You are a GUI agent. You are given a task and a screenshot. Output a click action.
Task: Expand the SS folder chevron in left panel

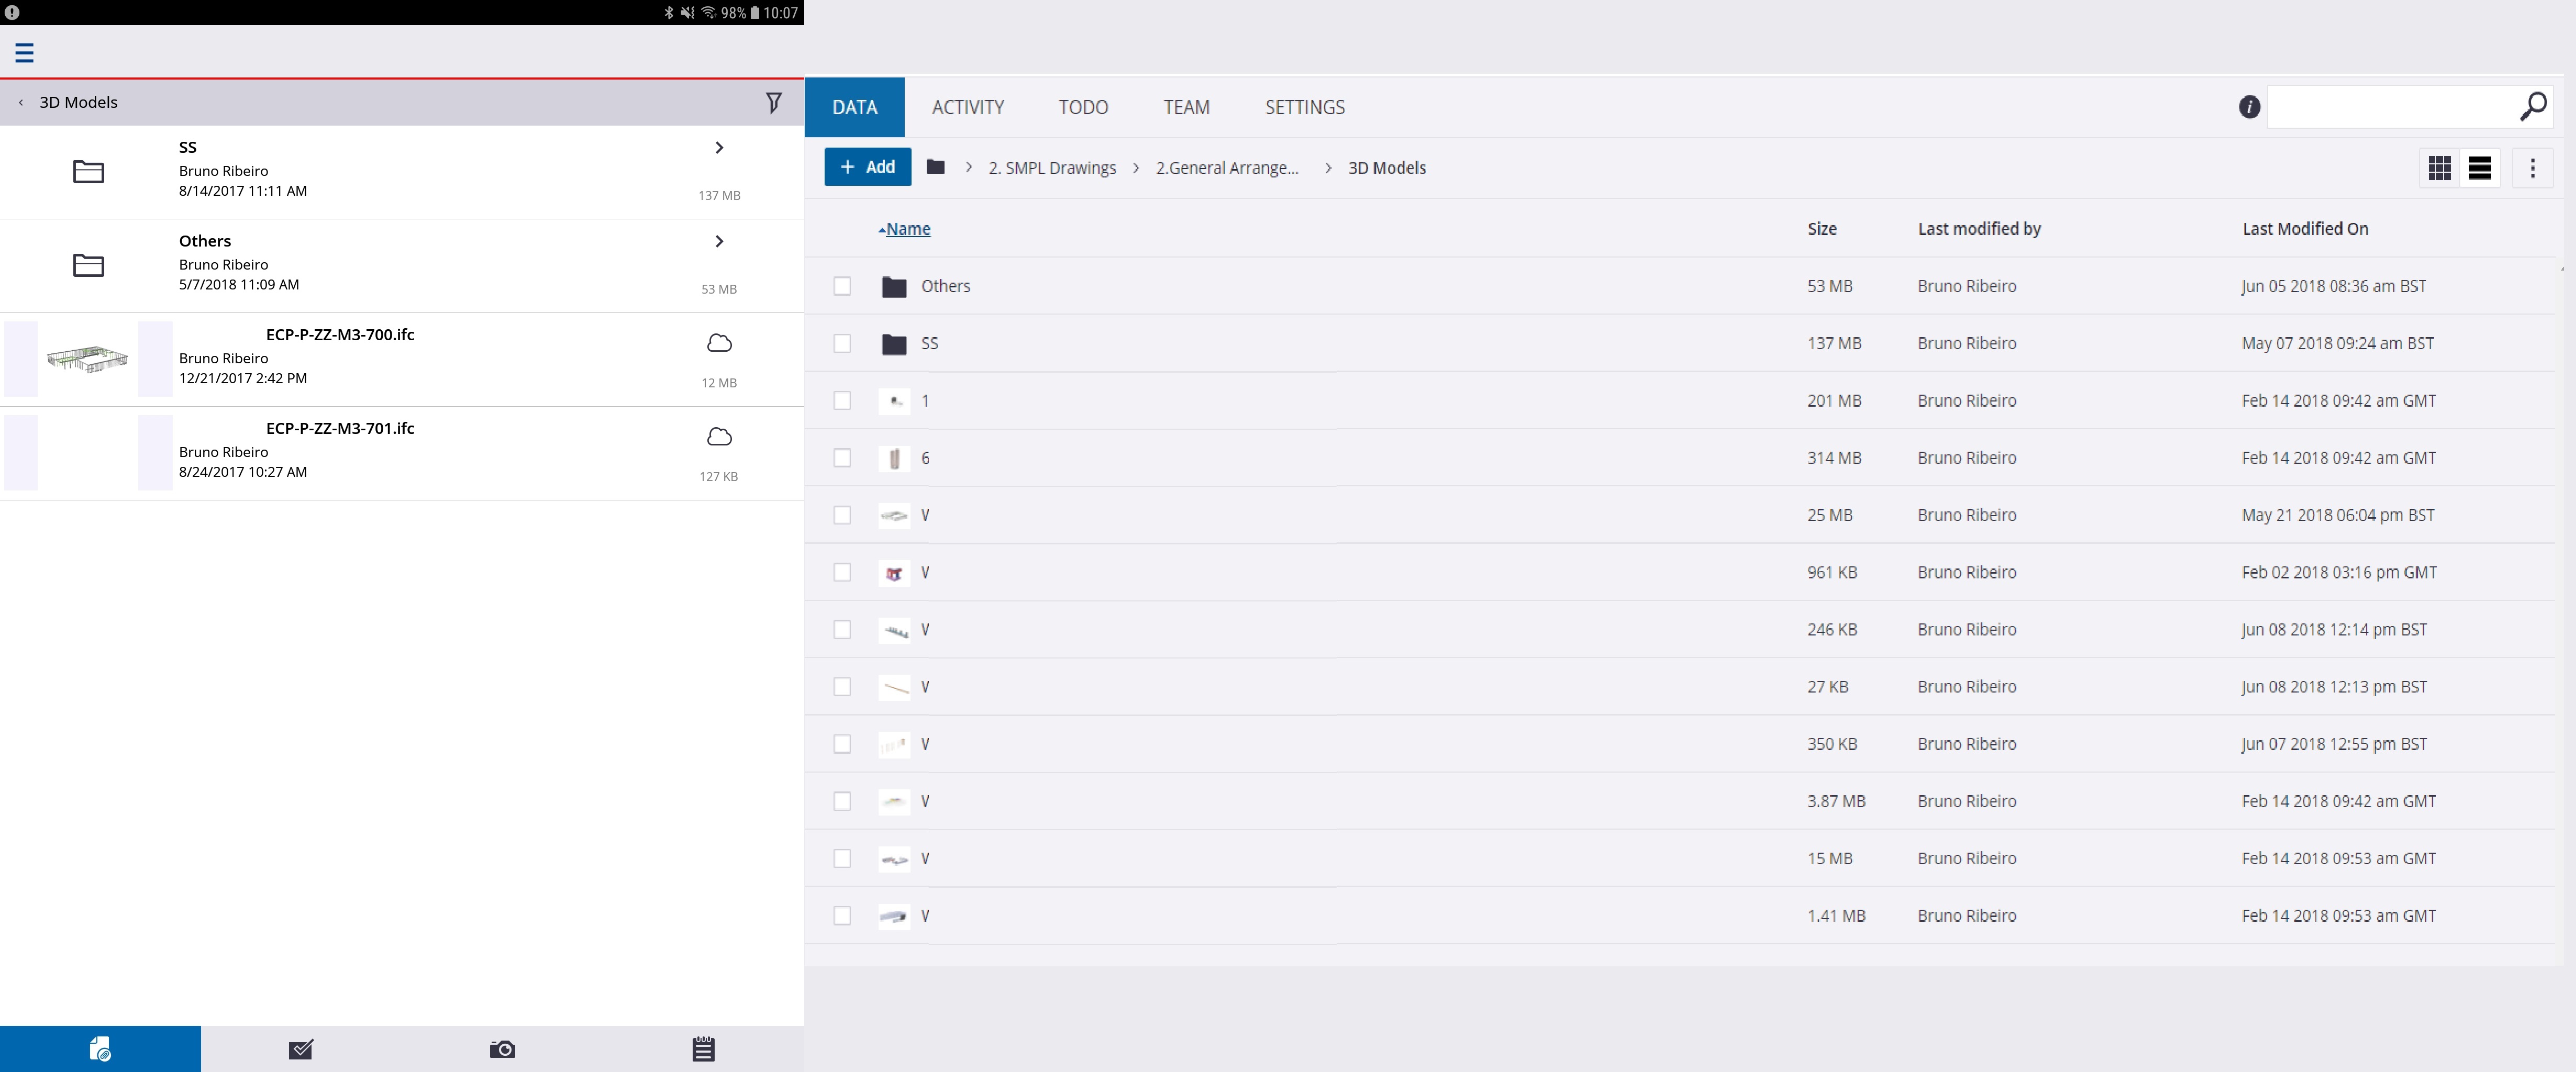pos(719,147)
